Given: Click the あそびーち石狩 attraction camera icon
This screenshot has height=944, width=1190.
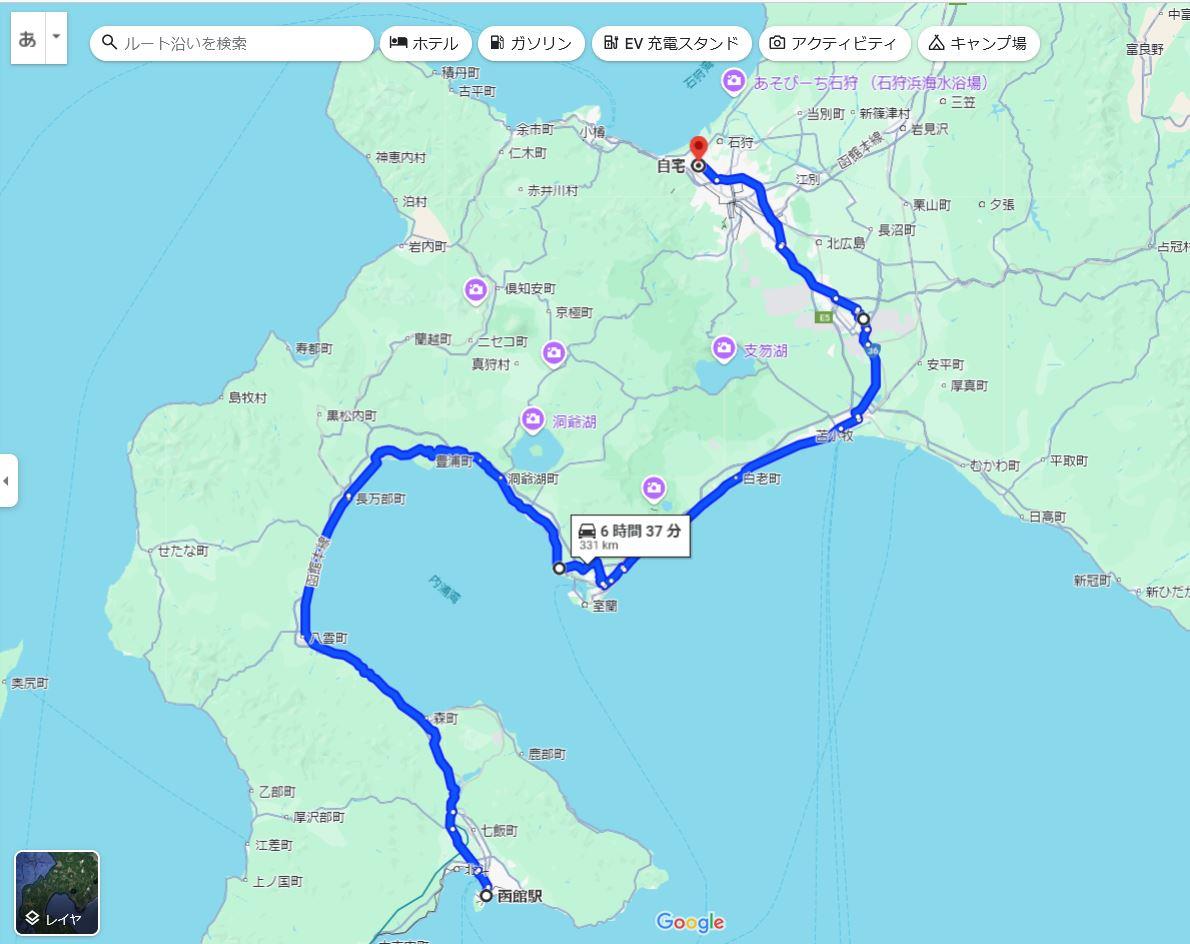Looking at the screenshot, I should (733, 81).
